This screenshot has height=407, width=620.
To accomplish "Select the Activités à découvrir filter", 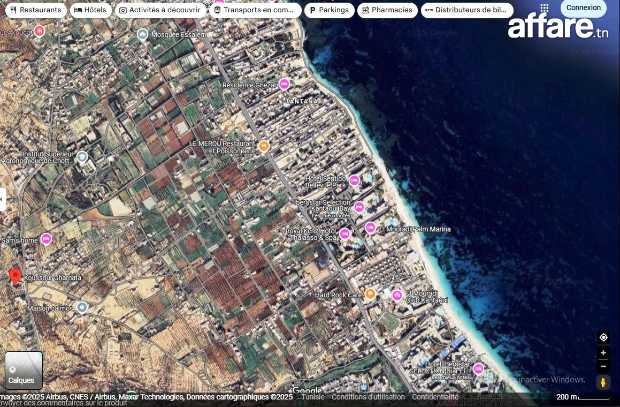I will (160, 10).
